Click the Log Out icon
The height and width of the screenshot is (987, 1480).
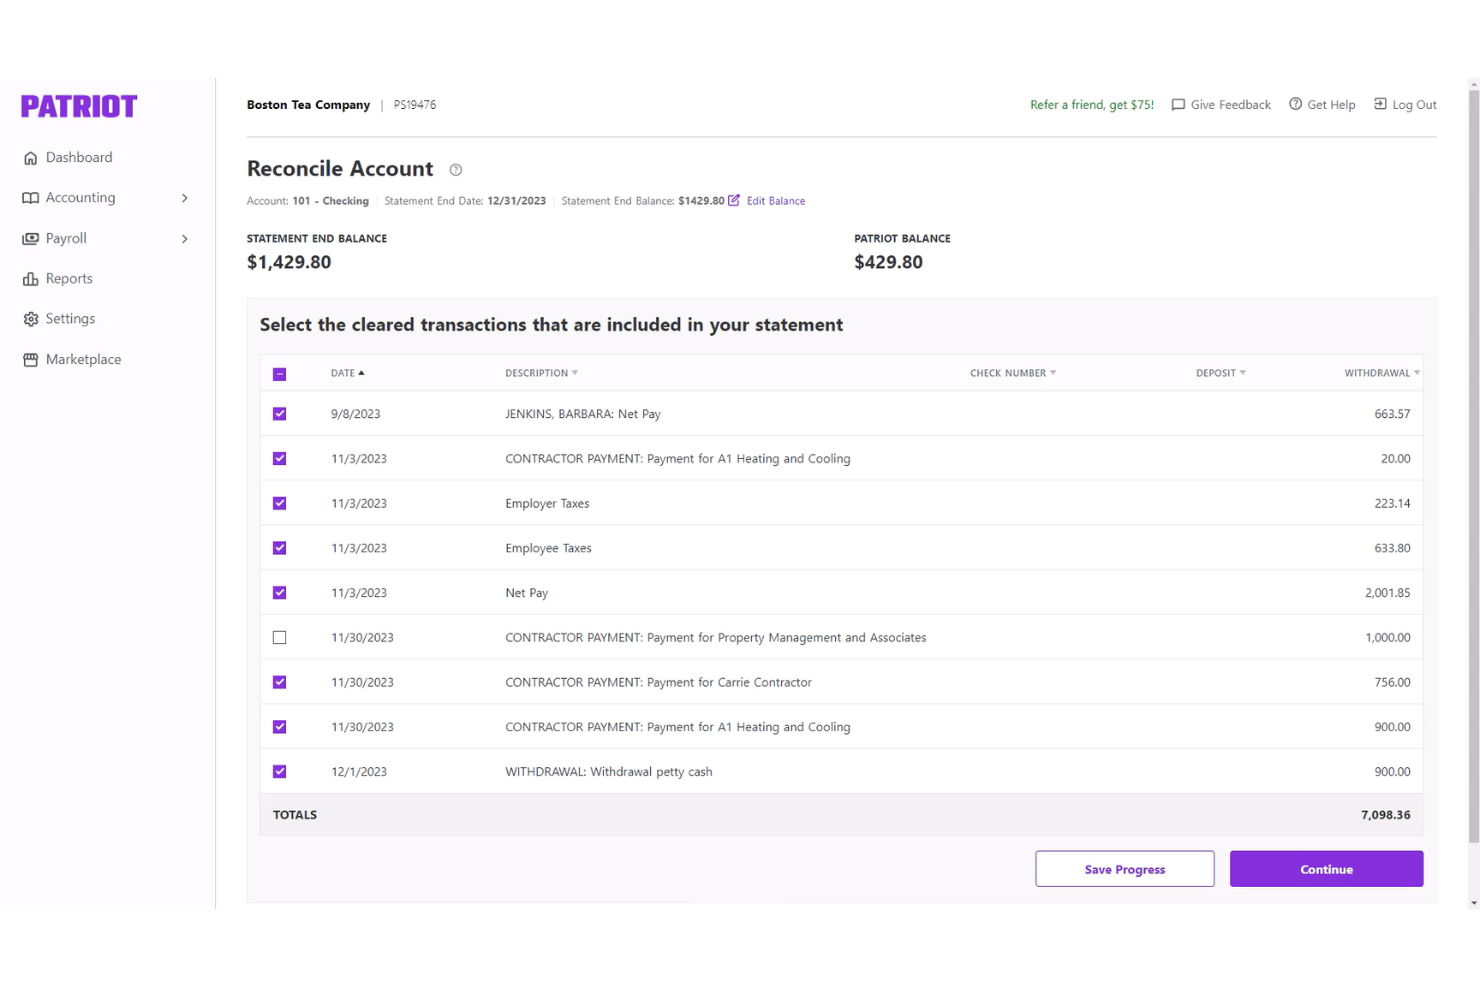1380,104
